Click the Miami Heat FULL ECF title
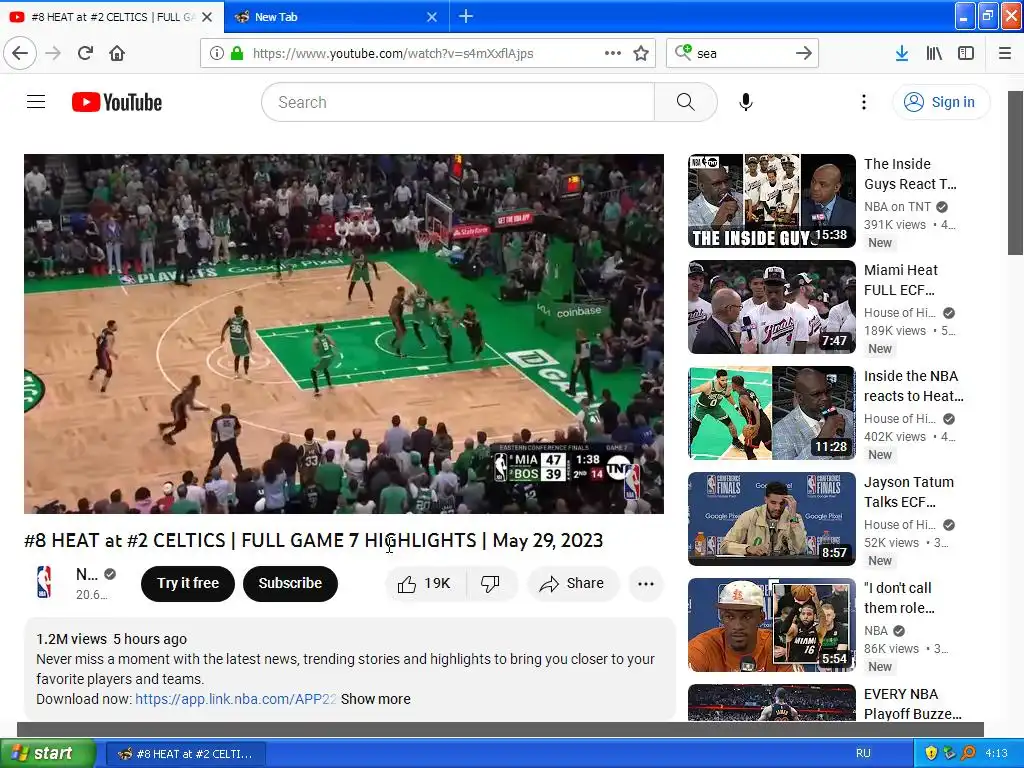Screen dimensions: 1024x768 (x=901, y=280)
